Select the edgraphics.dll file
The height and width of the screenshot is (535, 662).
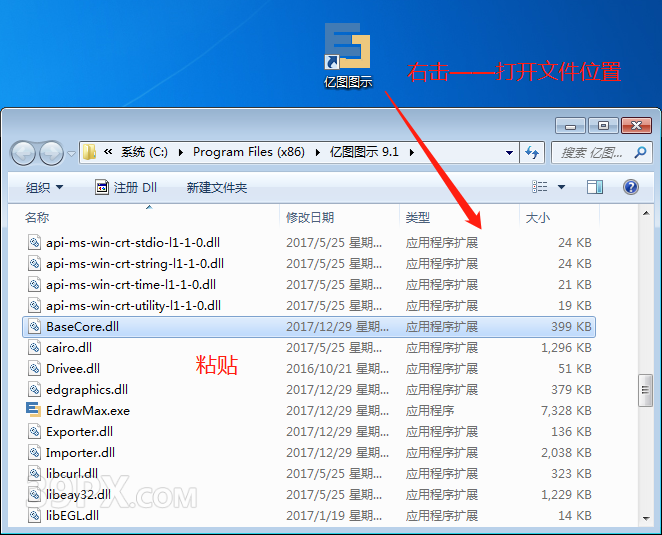tap(87, 390)
